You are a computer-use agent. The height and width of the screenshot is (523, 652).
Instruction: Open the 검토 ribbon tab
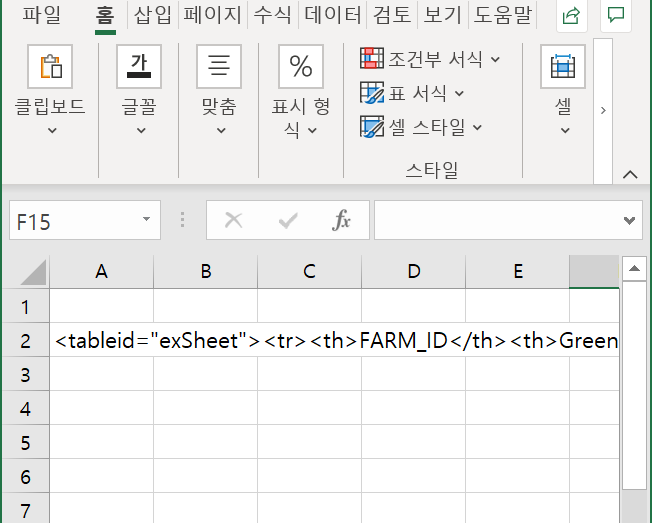click(392, 15)
